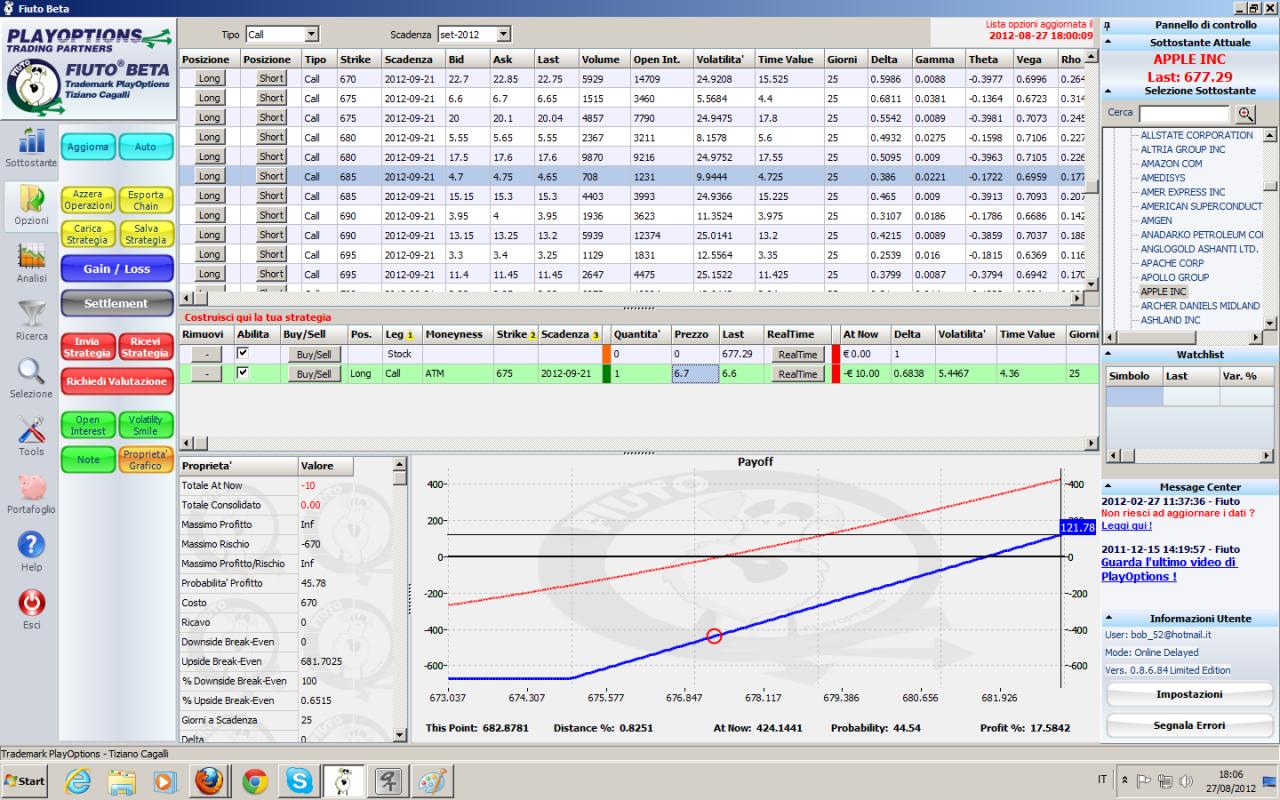The image size is (1280, 800).
Task: Toggle Abilita checkbox for the Long Call leg
Action: [x=243, y=373]
